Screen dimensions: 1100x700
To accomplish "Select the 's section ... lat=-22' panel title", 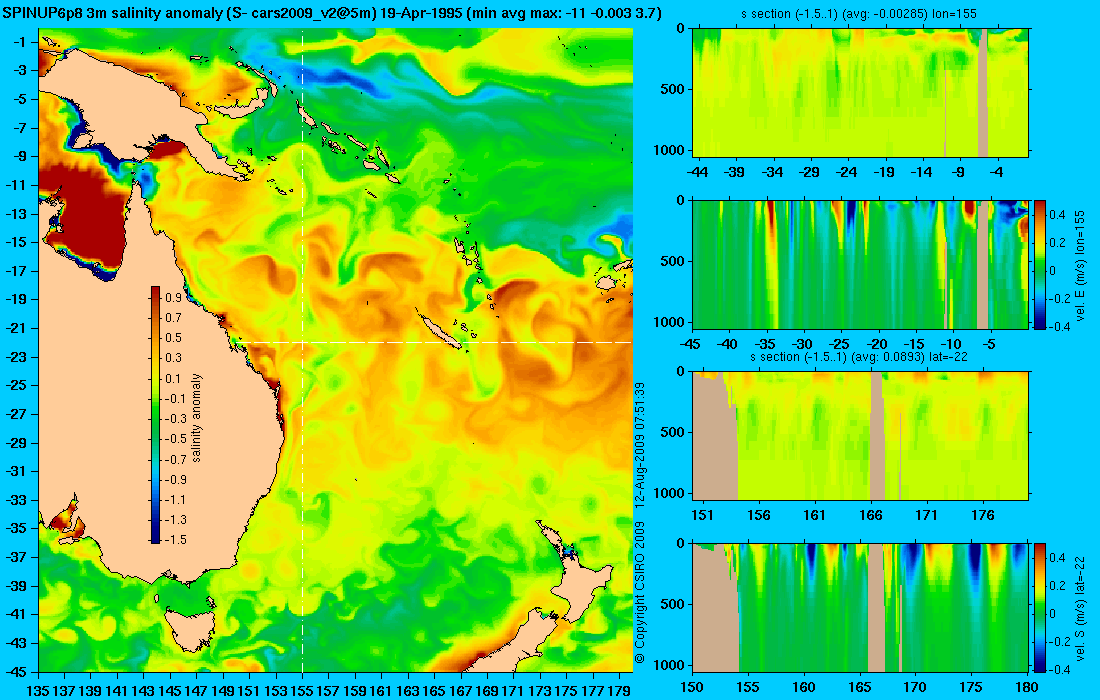I will coord(859,357).
